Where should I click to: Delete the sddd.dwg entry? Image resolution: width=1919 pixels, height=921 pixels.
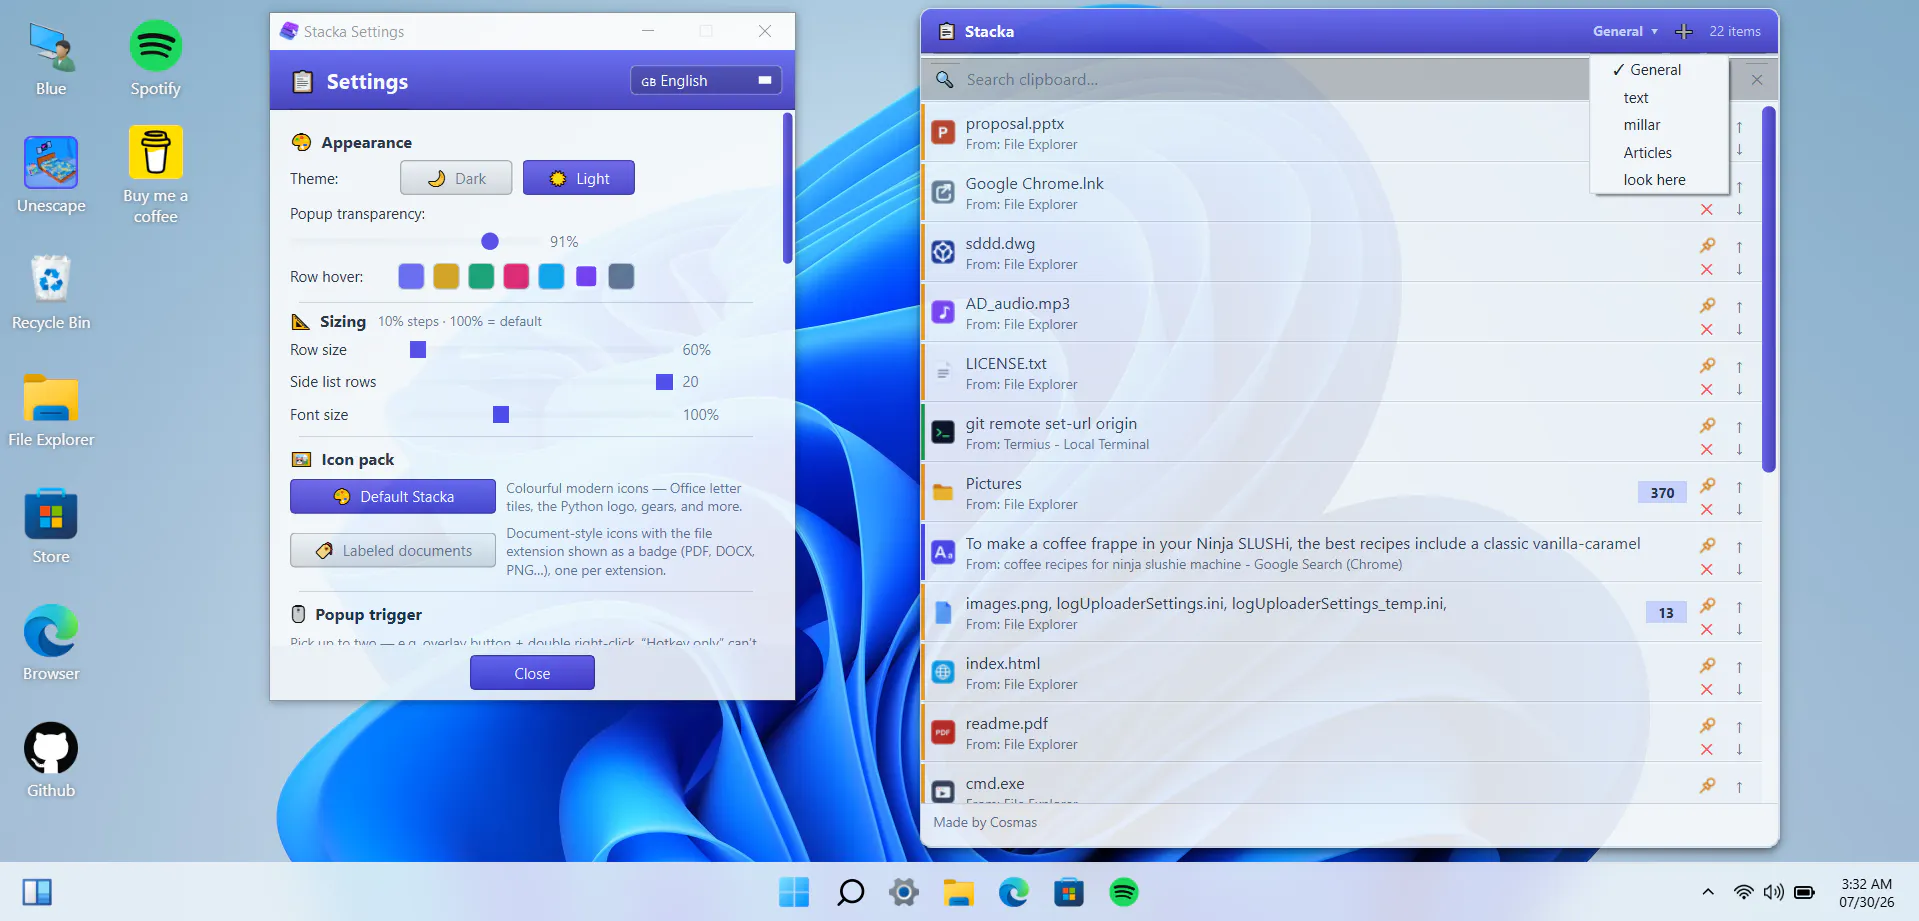tap(1707, 270)
